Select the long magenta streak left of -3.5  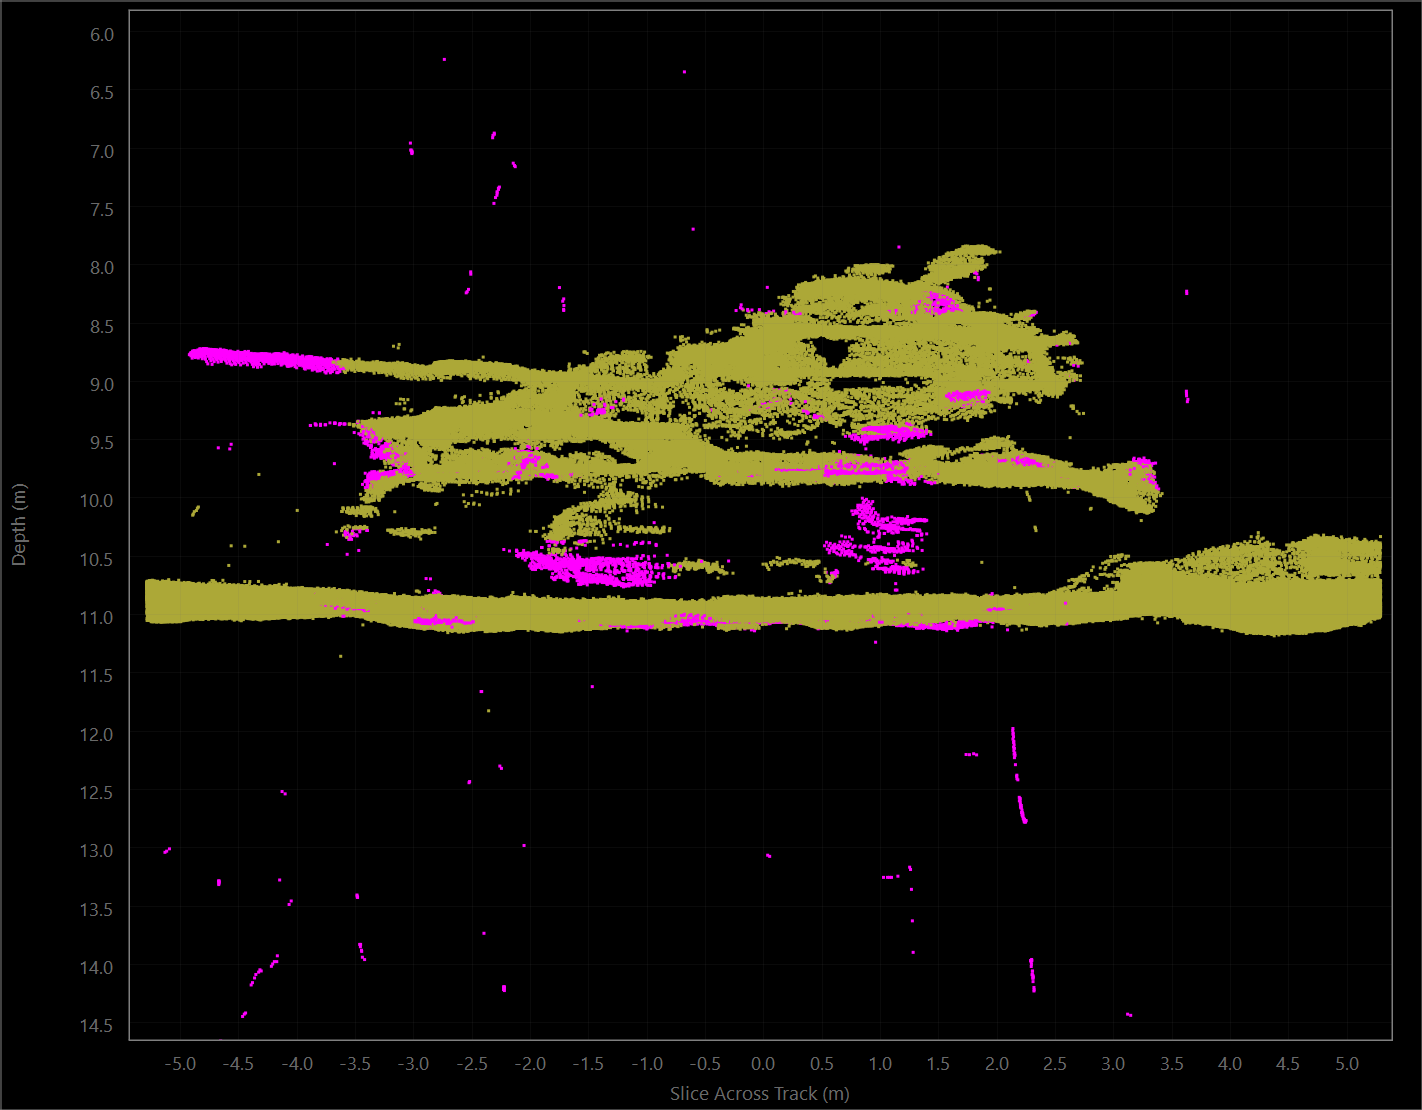266,359
